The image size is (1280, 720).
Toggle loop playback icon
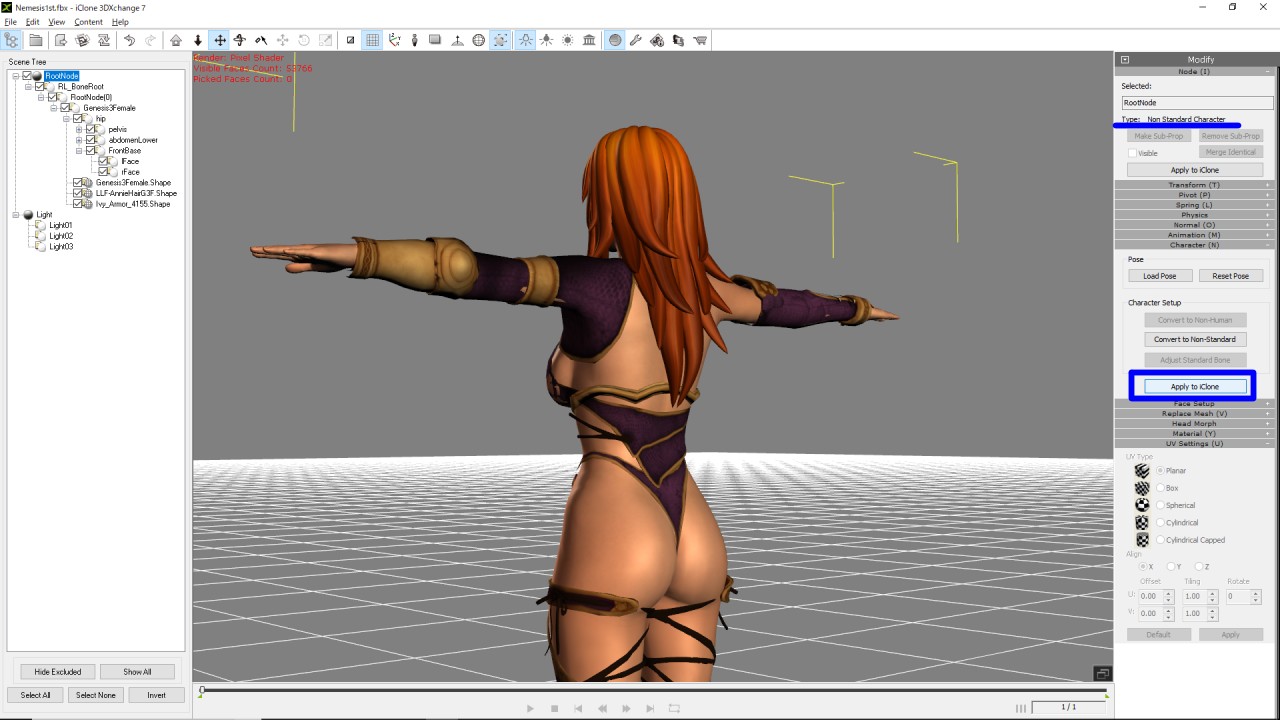(674, 708)
